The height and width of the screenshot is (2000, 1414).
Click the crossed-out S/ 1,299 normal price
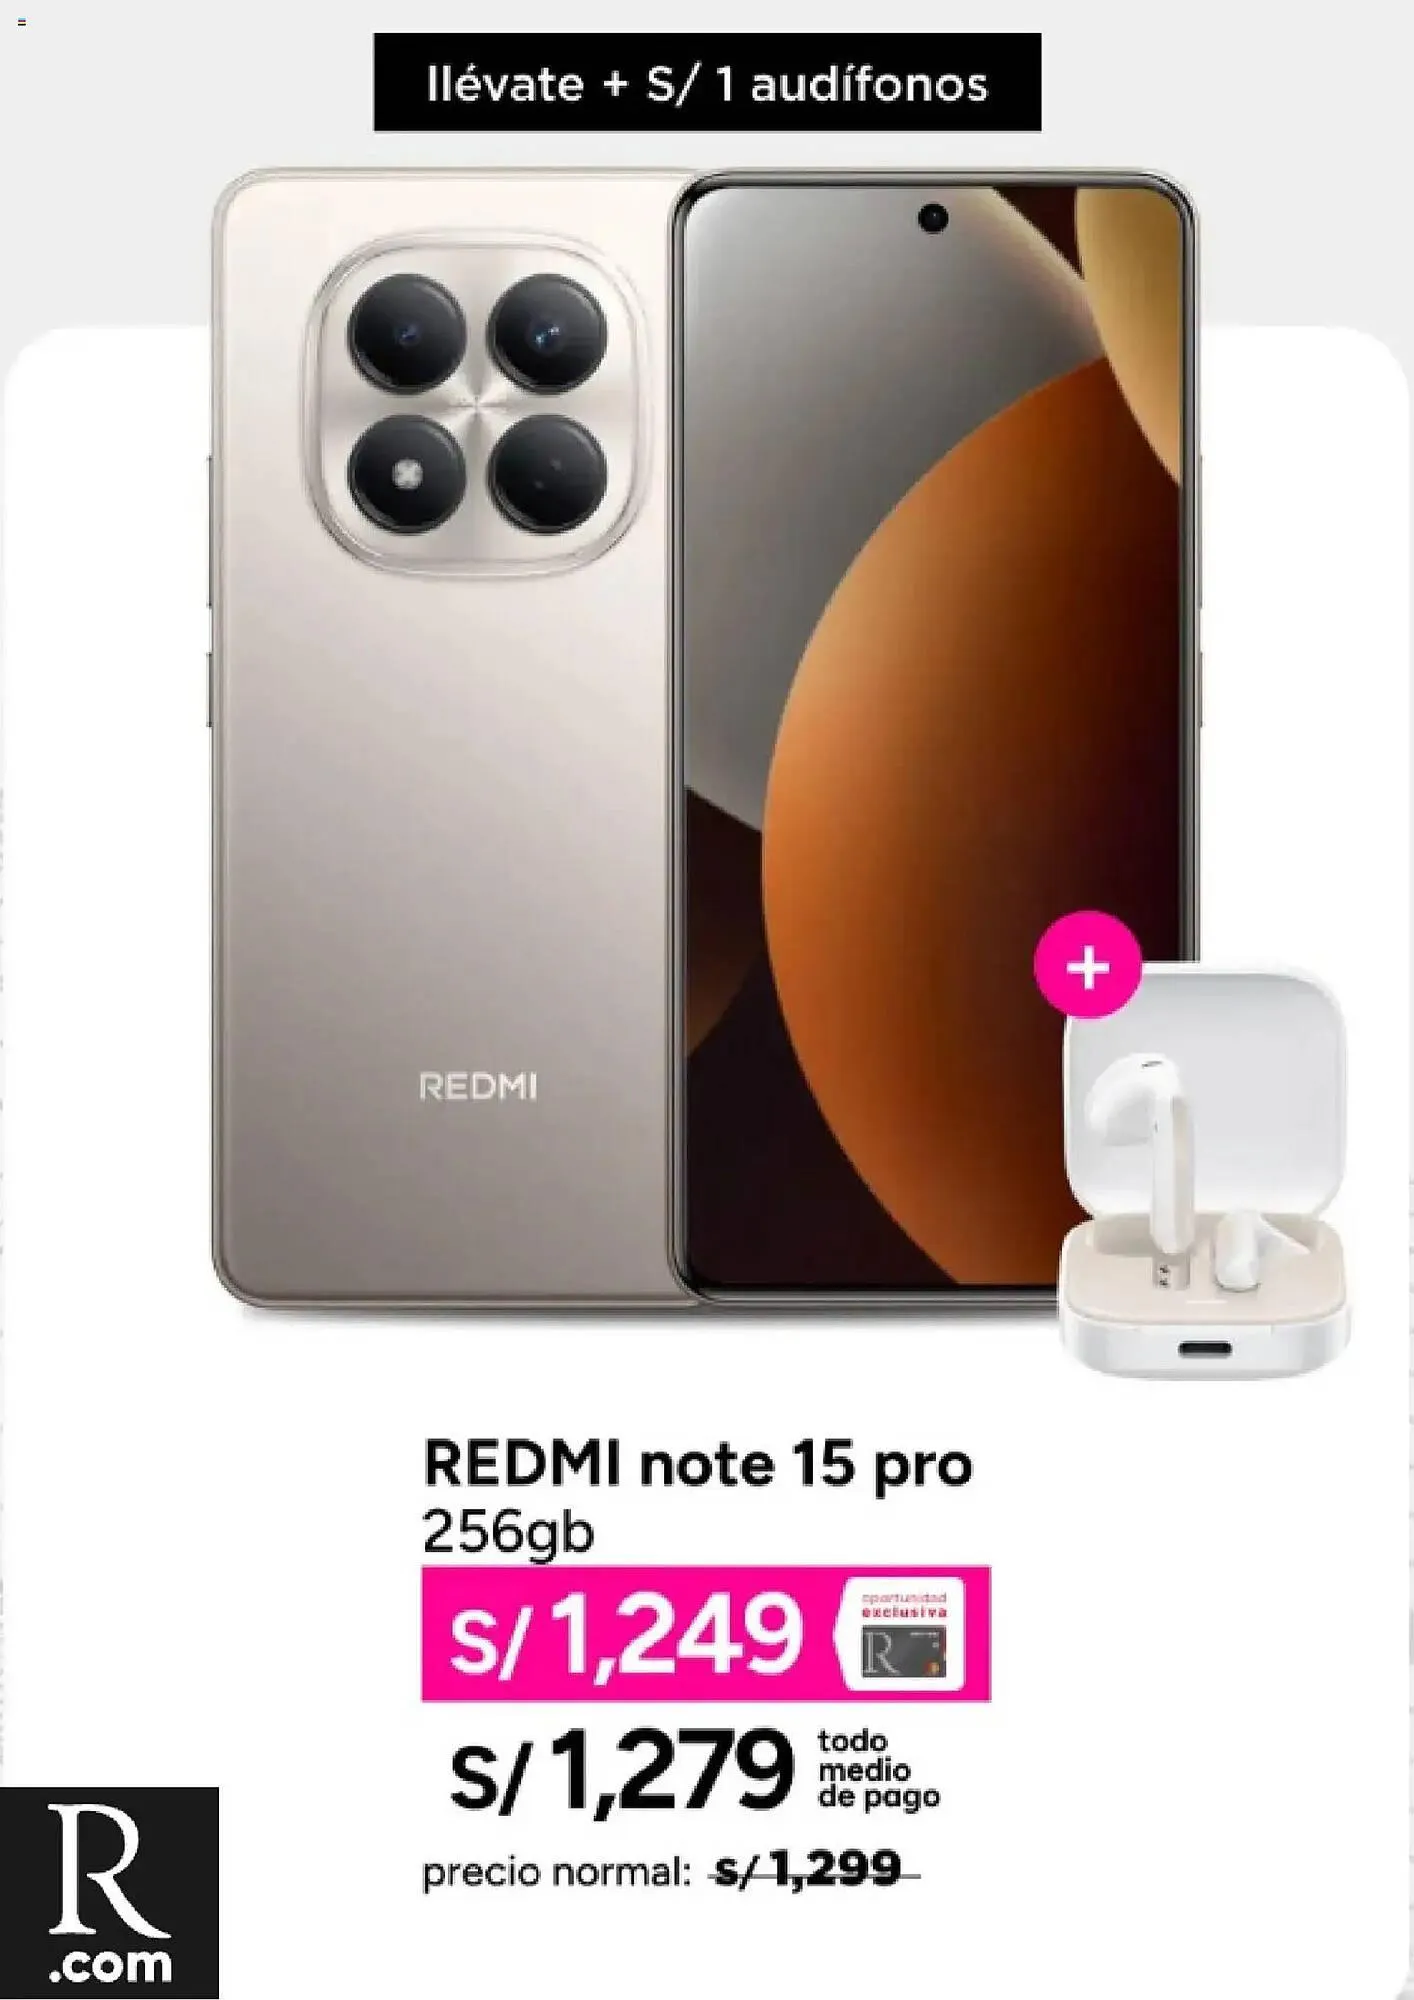pos(813,1868)
